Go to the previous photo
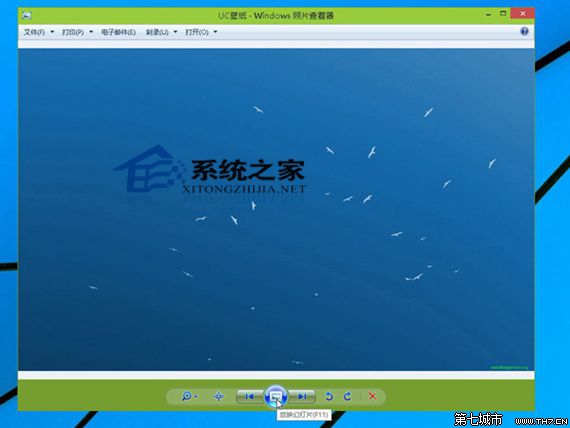 coord(250,396)
